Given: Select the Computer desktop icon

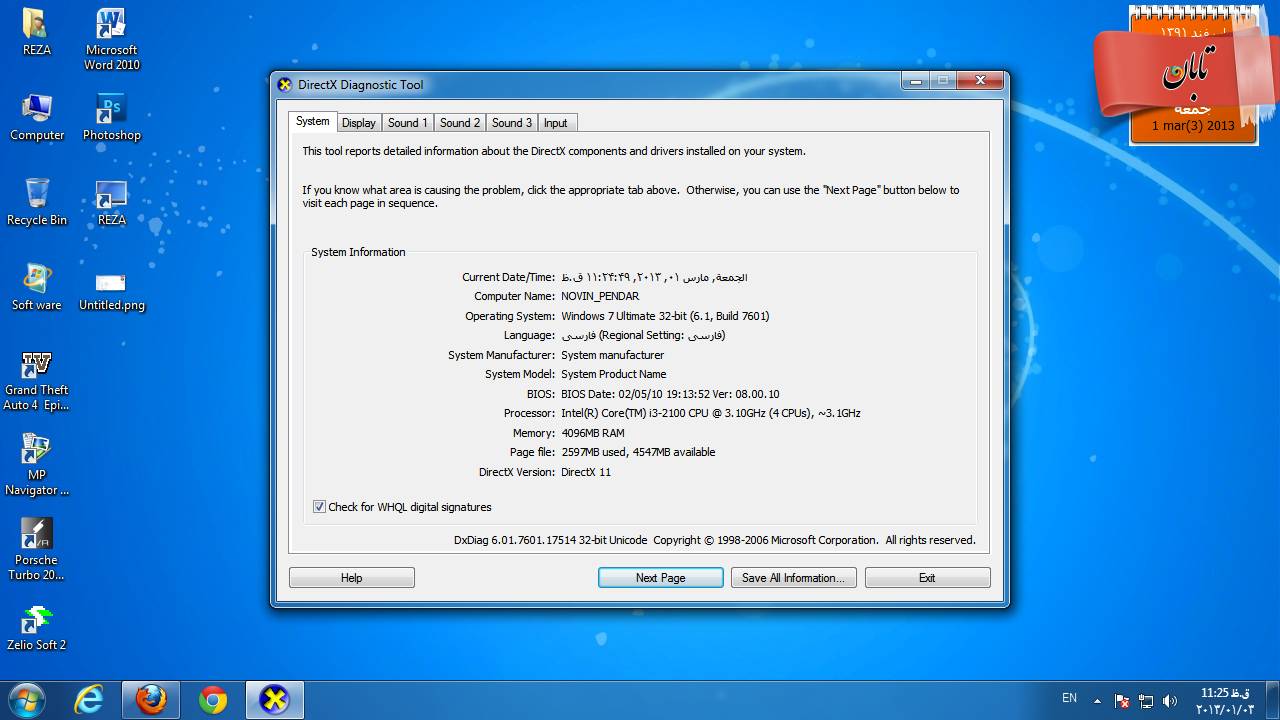Looking at the screenshot, I should click(37, 118).
